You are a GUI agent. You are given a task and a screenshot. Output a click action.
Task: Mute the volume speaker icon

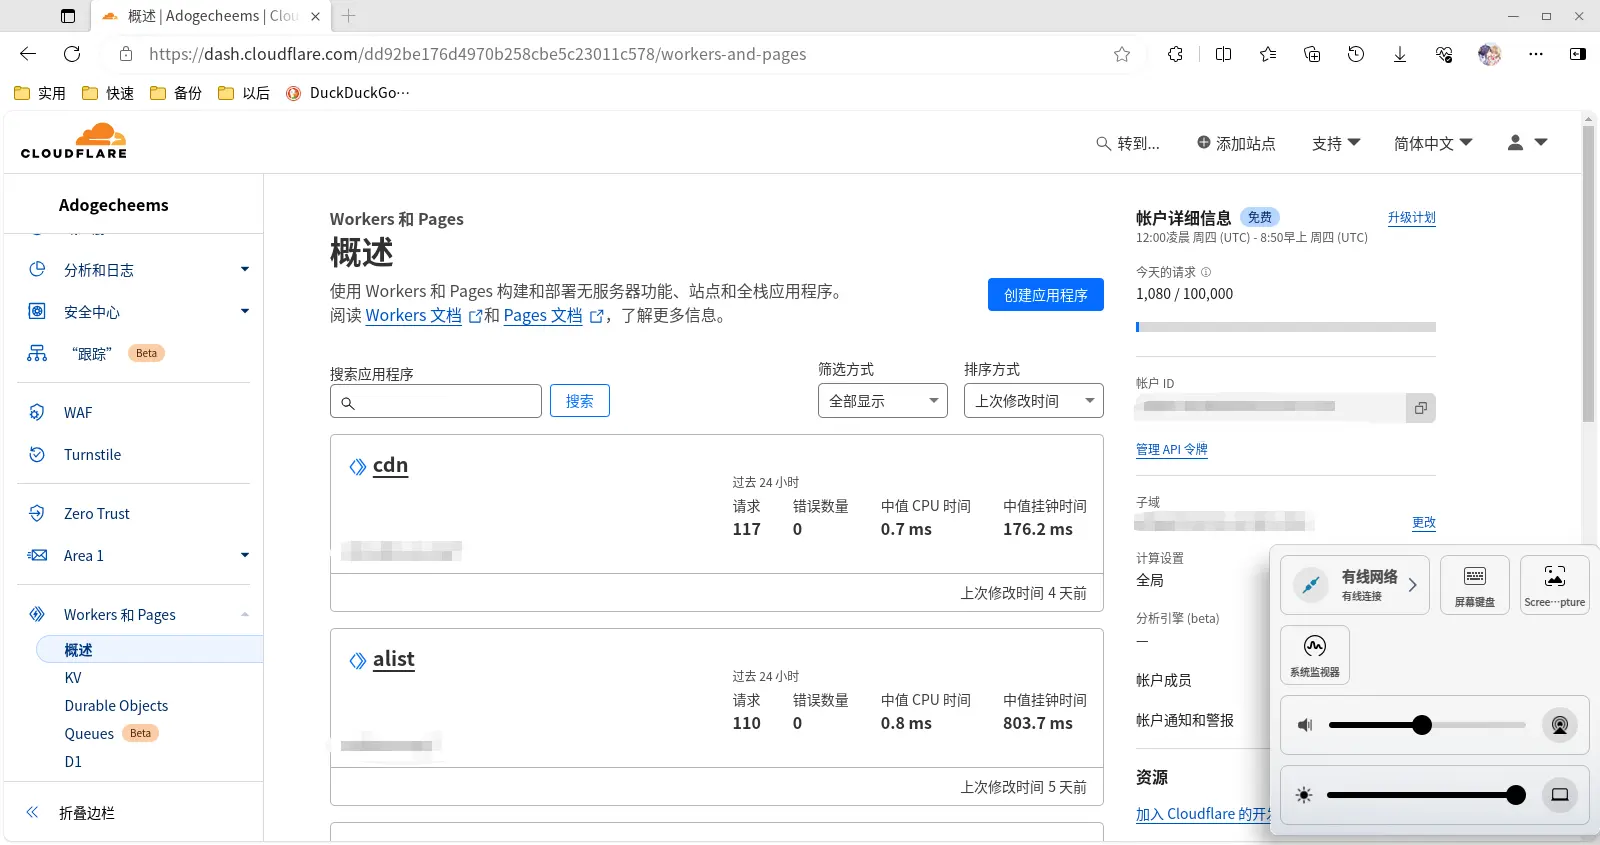pos(1305,725)
